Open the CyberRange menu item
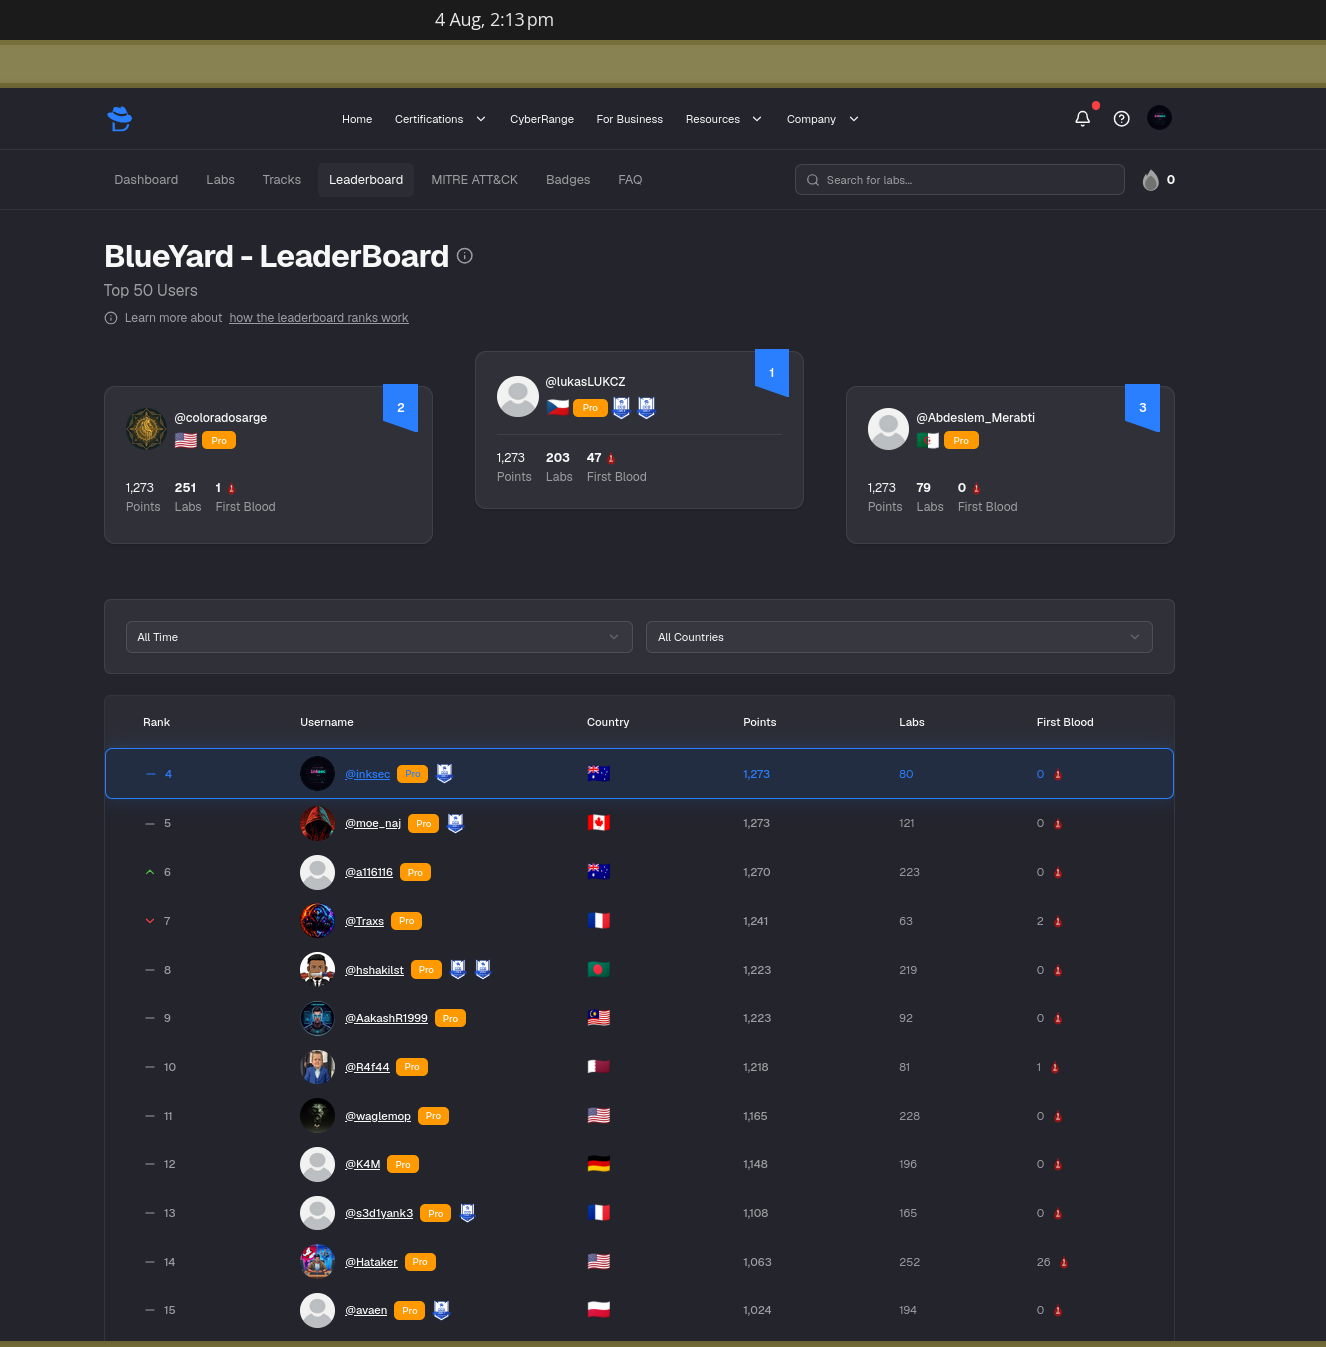 [x=542, y=119]
